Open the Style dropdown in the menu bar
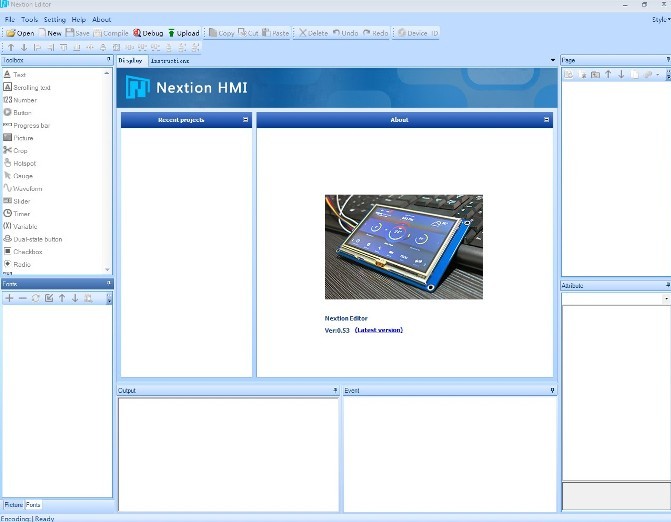671x522 pixels. pos(661,19)
